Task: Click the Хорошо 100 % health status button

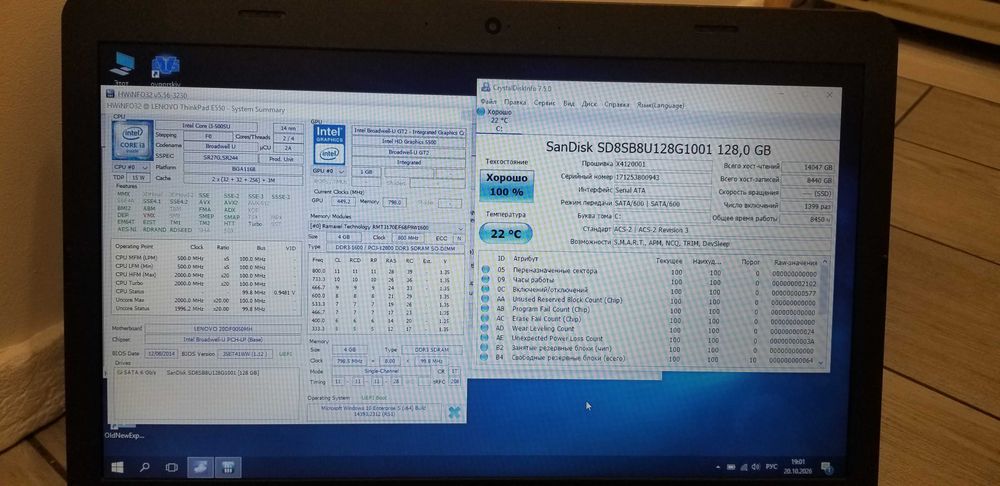Action: 506,184
